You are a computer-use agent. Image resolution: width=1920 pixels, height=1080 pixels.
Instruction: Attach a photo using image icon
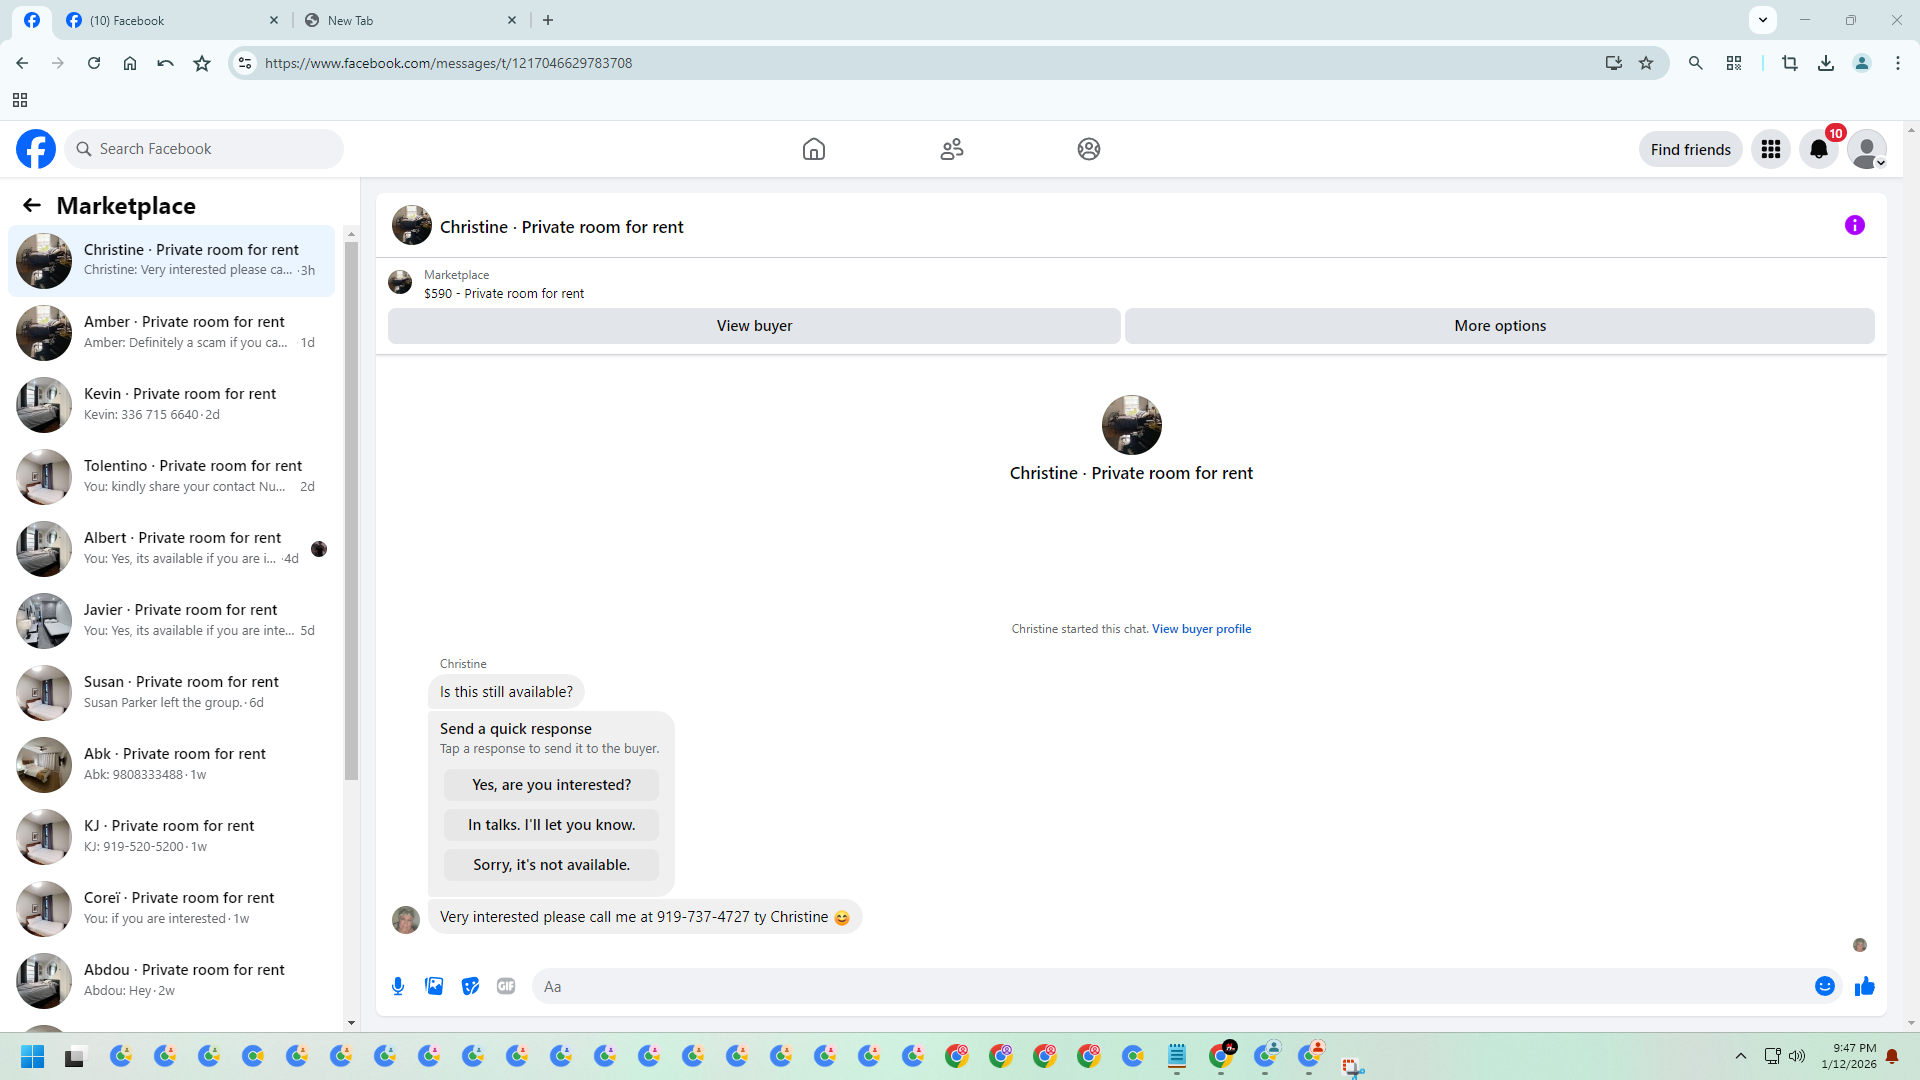pos(434,986)
